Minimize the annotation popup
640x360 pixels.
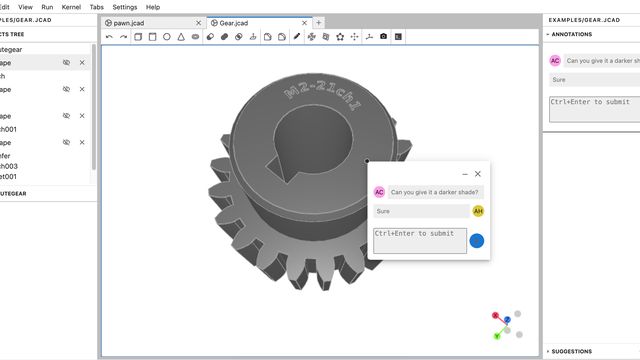pyautogui.click(x=465, y=174)
